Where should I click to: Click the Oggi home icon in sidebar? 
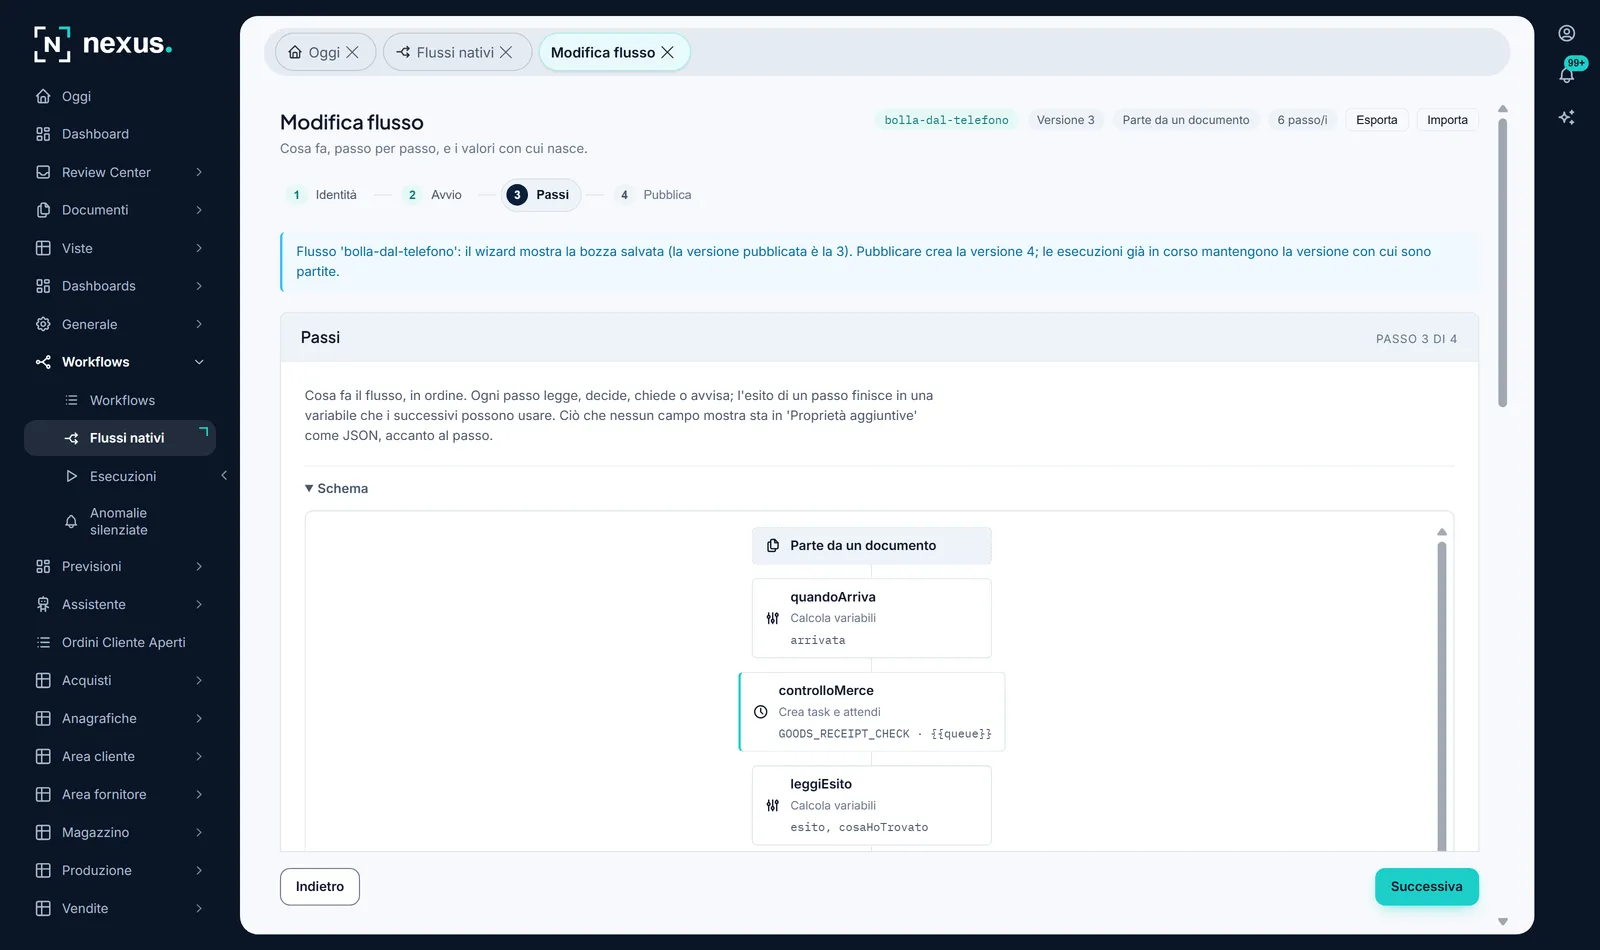43,96
